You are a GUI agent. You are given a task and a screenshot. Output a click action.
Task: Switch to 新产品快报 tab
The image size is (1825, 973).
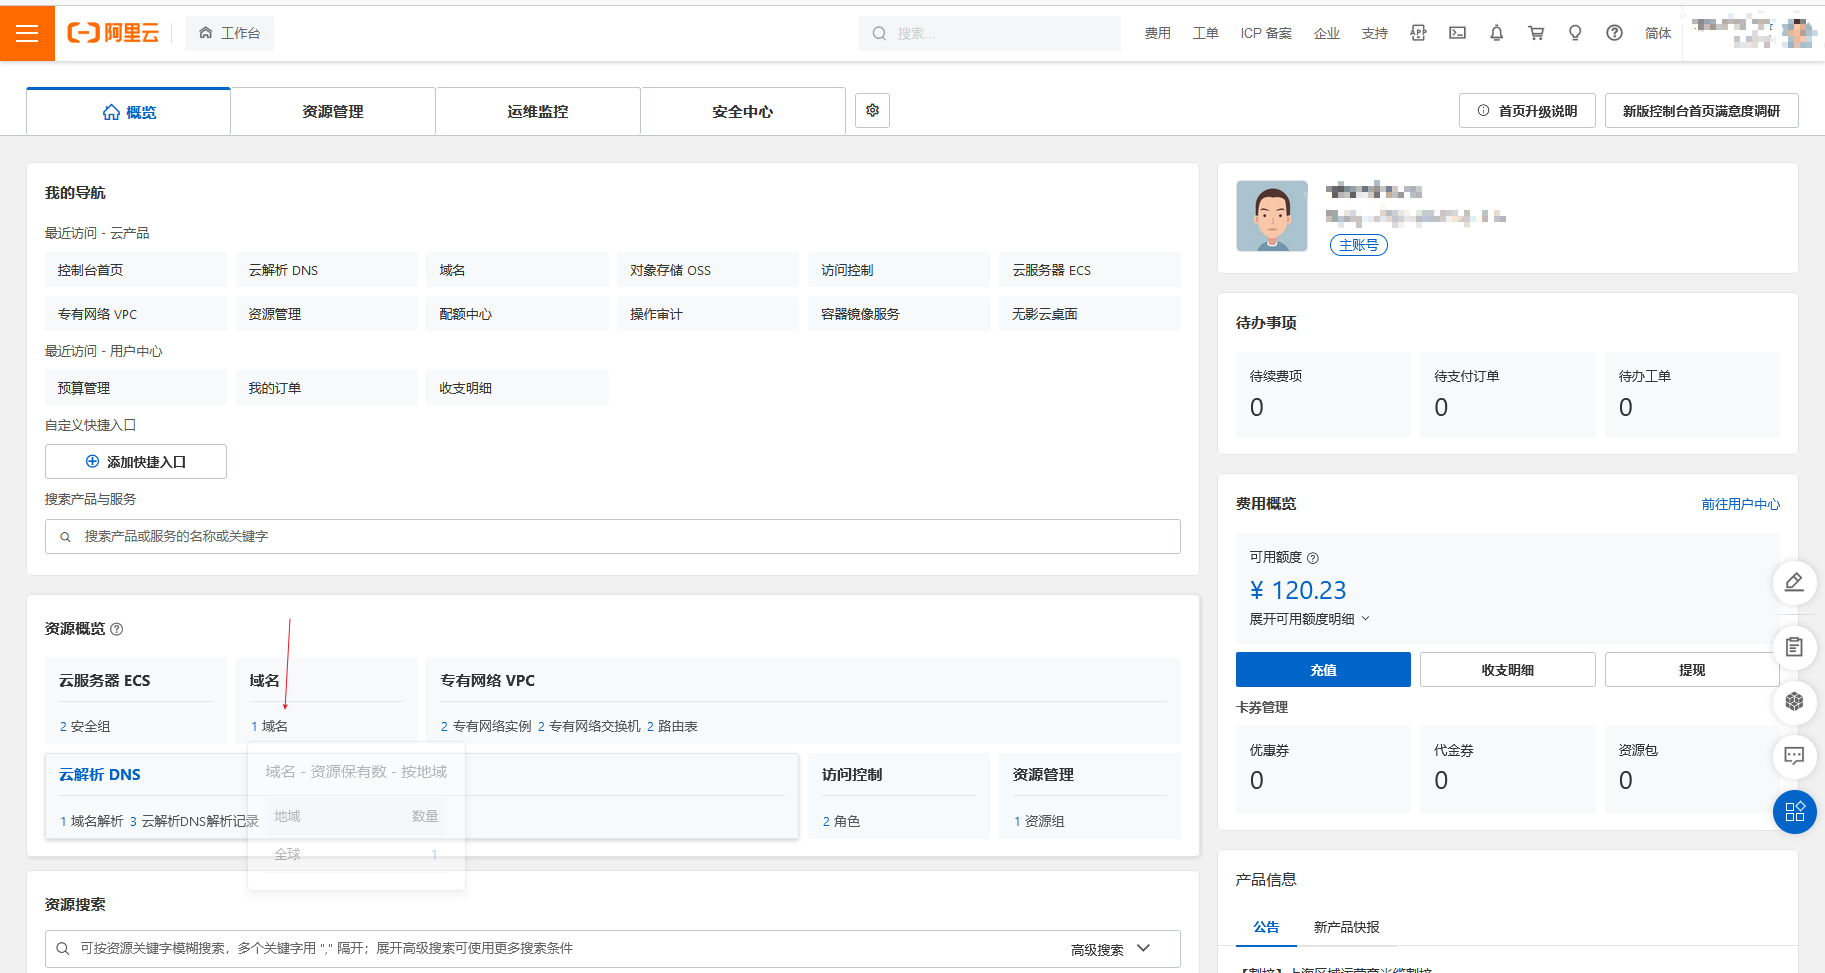tap(1346, 927)
